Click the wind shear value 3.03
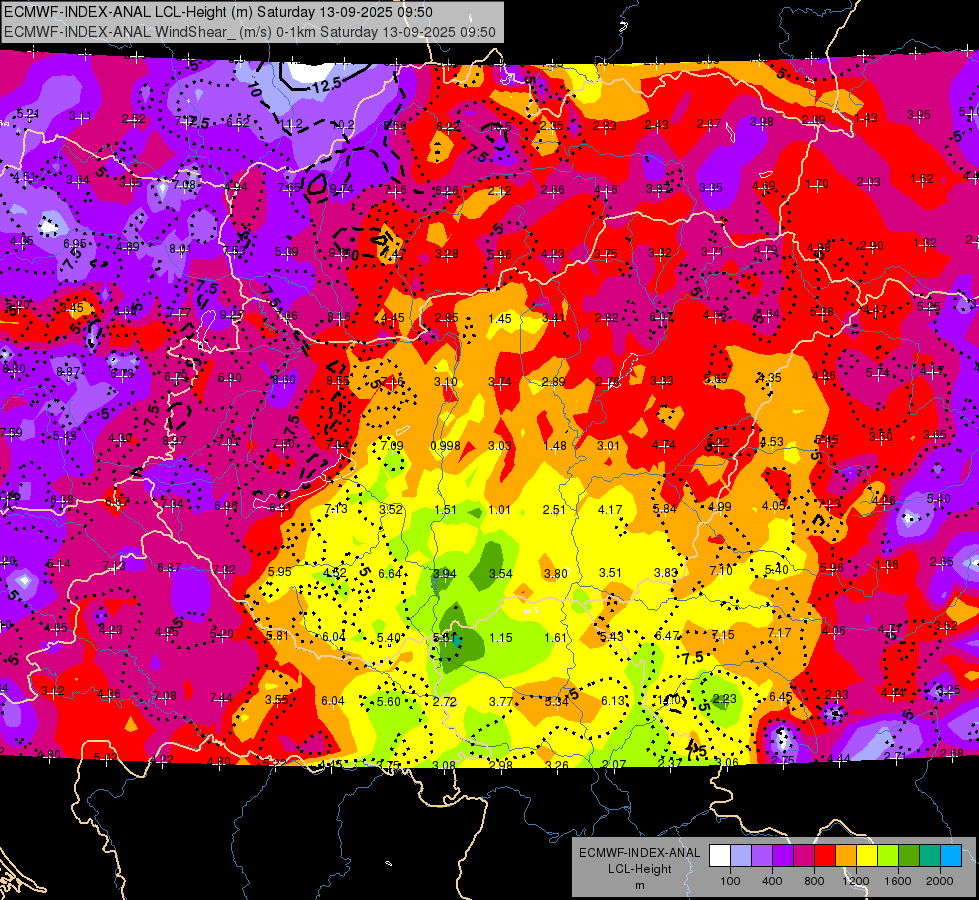The image size is (979, 900). 499,445
